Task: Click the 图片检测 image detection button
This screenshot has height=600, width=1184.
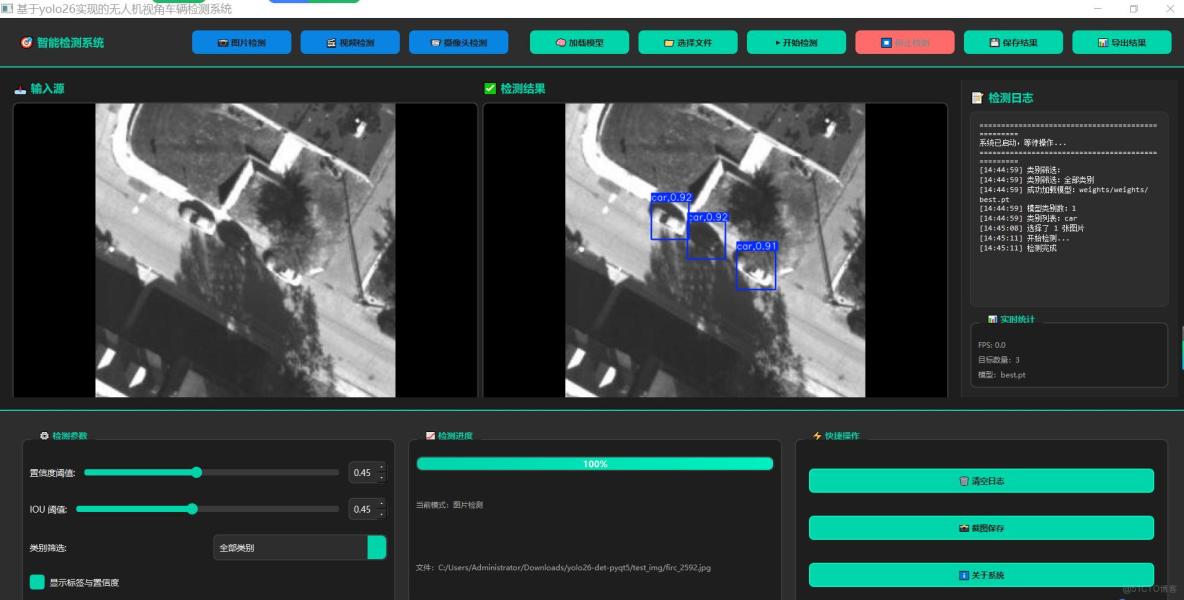Action: tap(241, 43)
